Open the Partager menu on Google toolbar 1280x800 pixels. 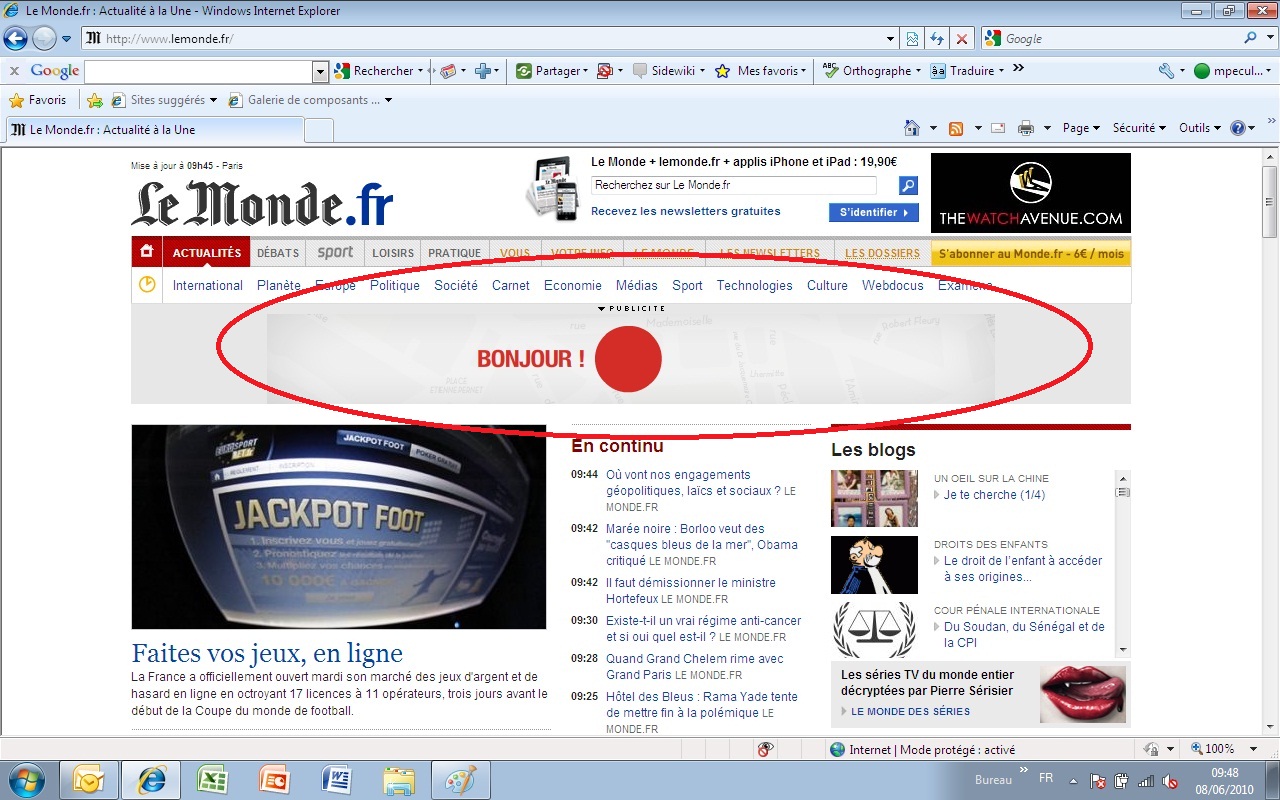pyautogui.click(x=551, y=71)
